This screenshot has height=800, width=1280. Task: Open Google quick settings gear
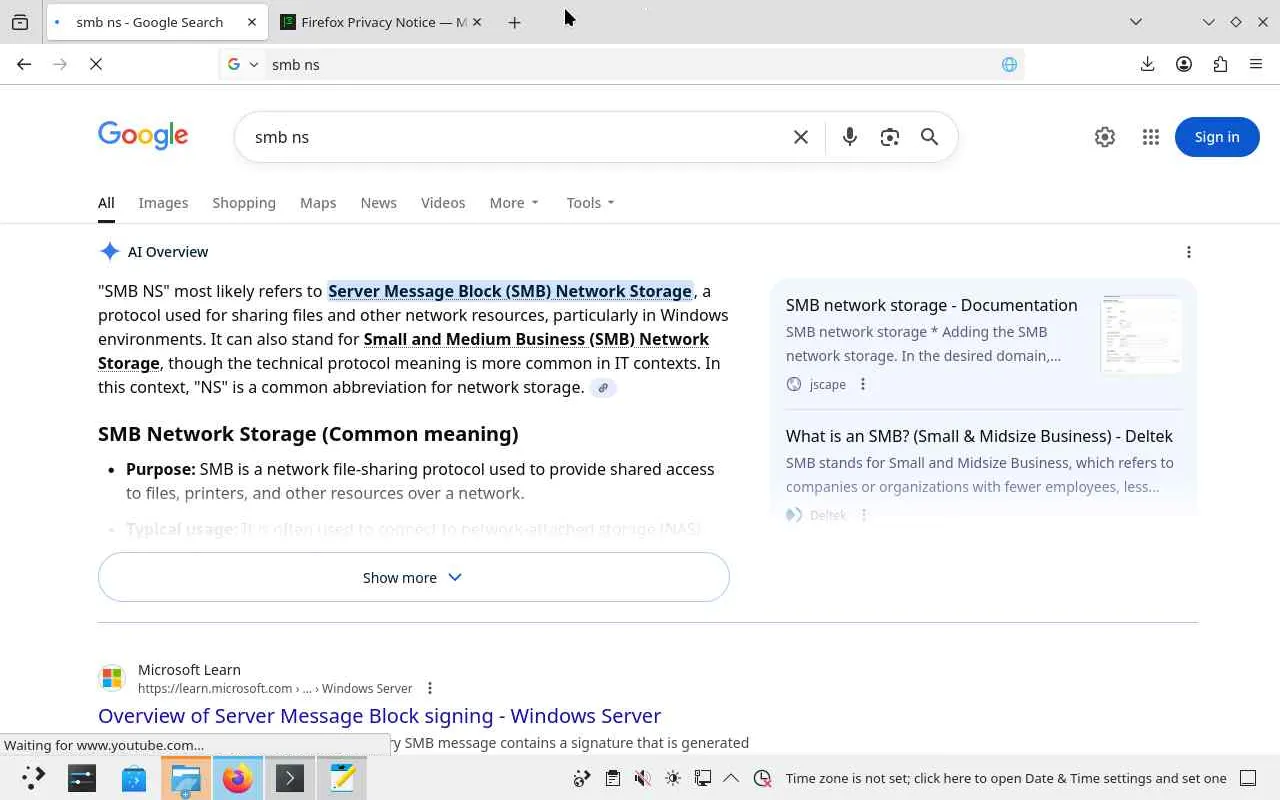[x=1105, y=137]
